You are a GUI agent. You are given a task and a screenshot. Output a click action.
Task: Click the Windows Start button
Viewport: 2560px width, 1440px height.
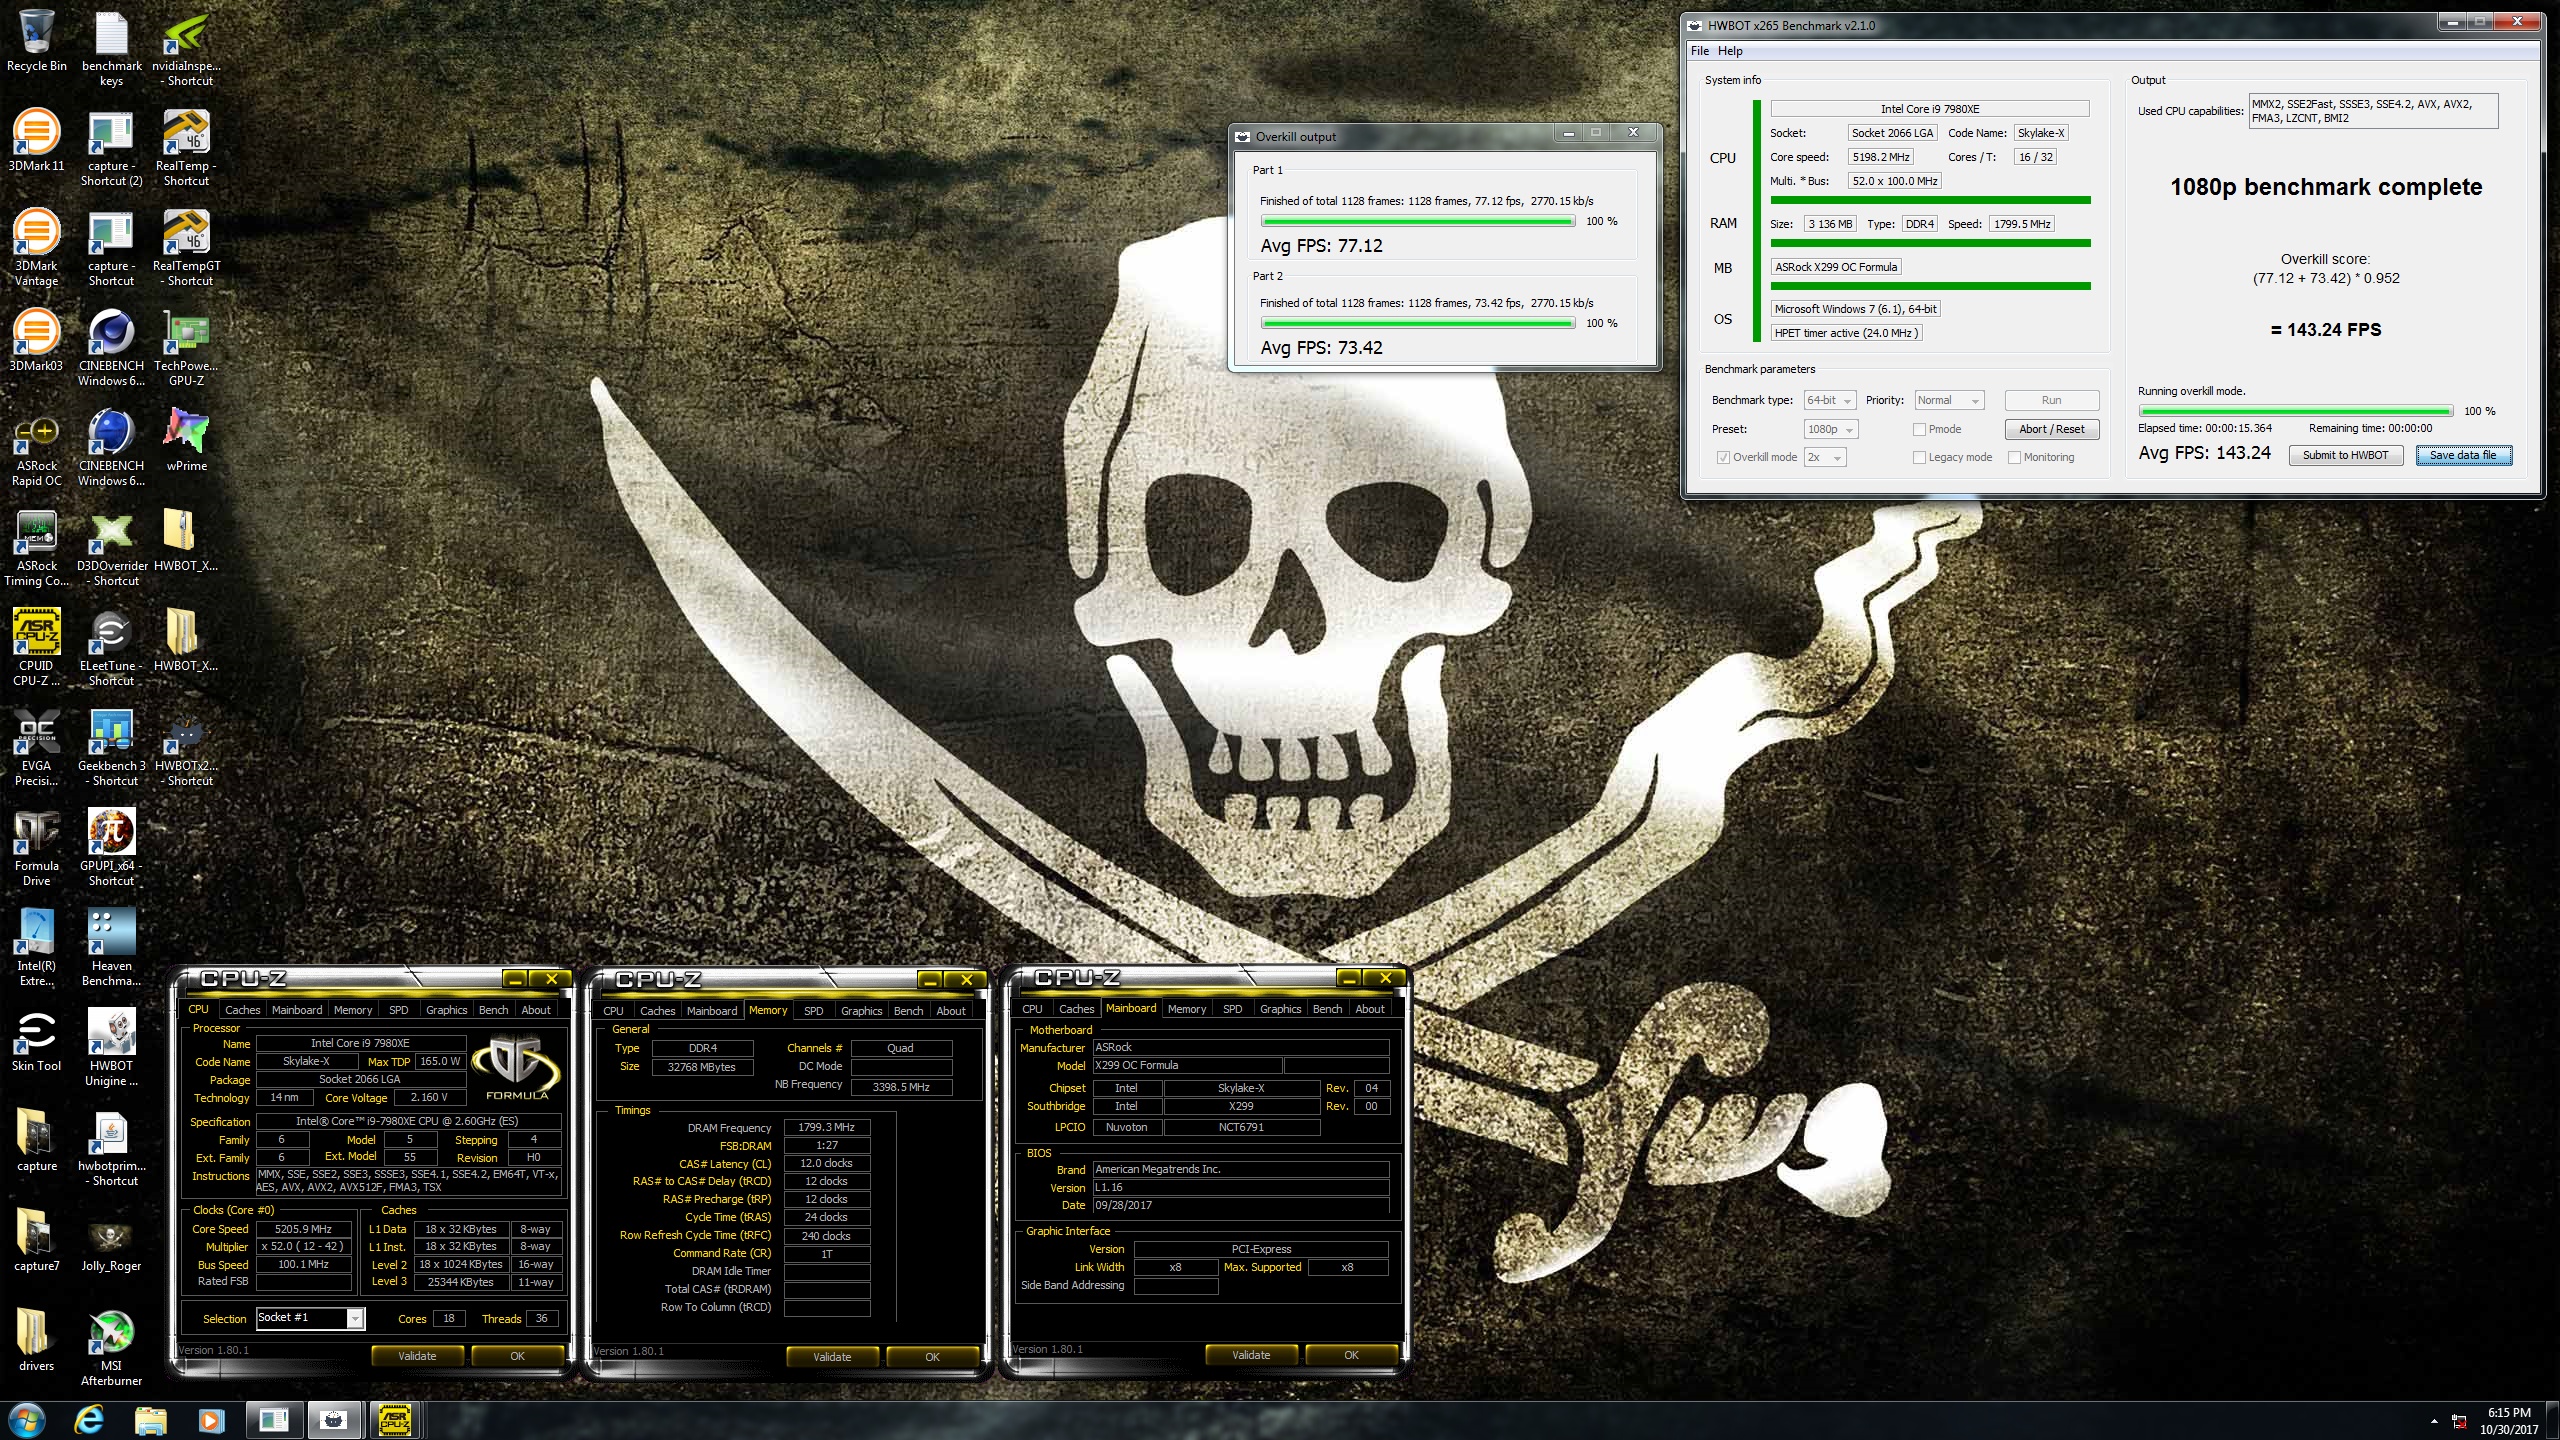click(26, 1420)
